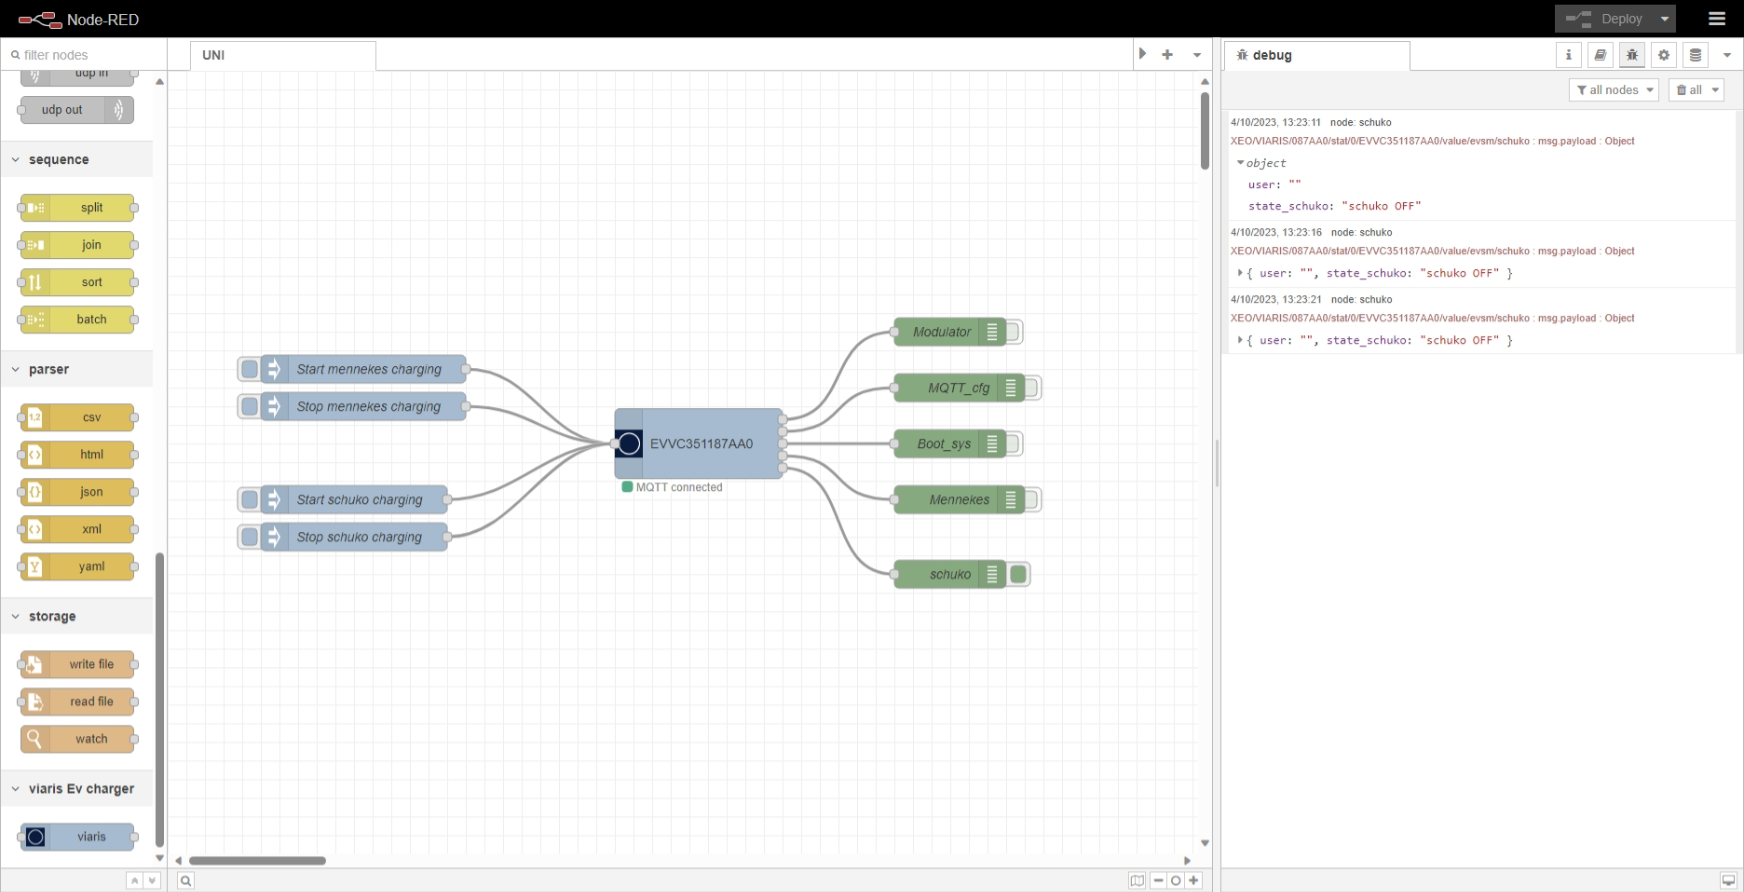Select the udp out palette node
This screenshot has width=1744, height=892.
click(77, 110)
